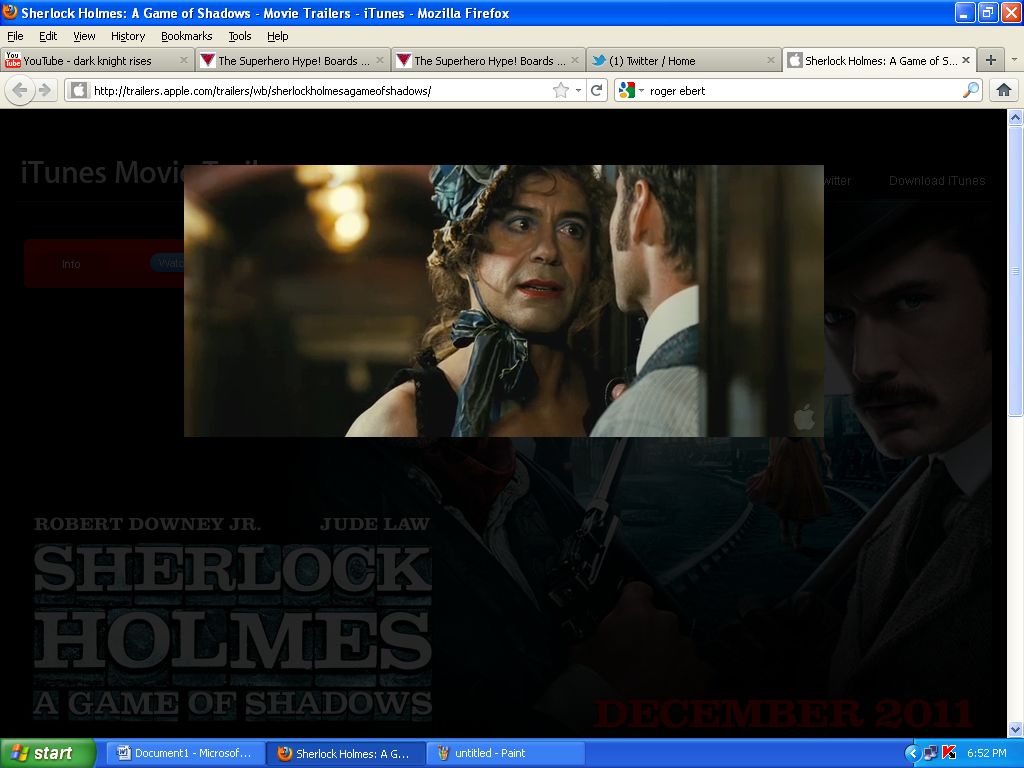Expand hidden system tray icons
Screen dimensions: 1024x768
point(911,753)
